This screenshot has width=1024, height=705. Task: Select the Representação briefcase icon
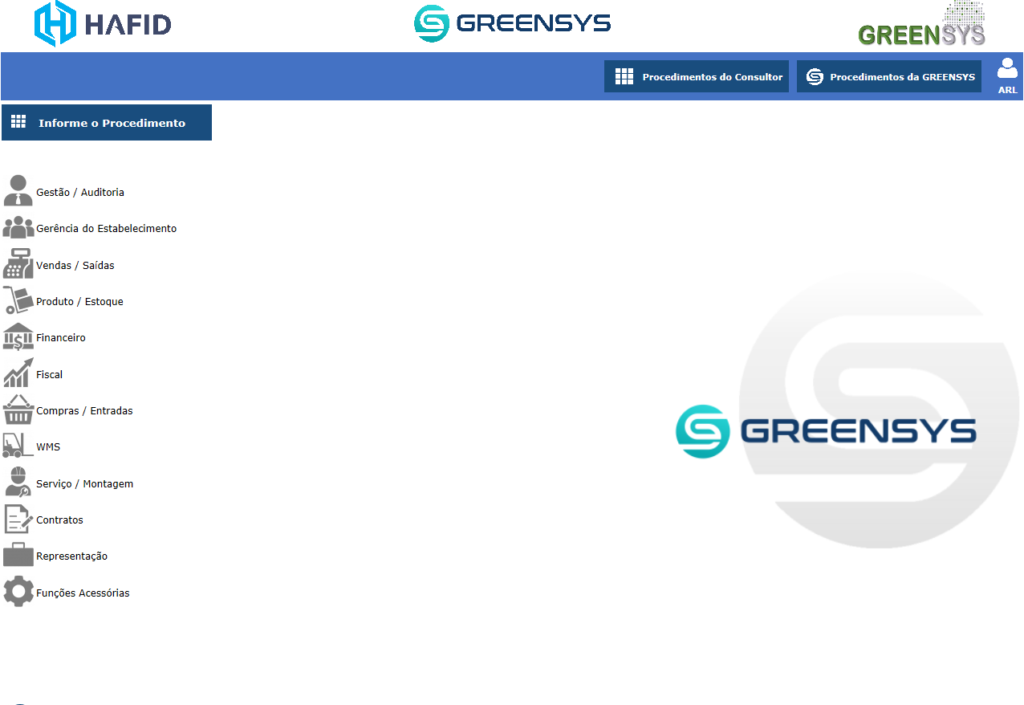coord(18,555)
